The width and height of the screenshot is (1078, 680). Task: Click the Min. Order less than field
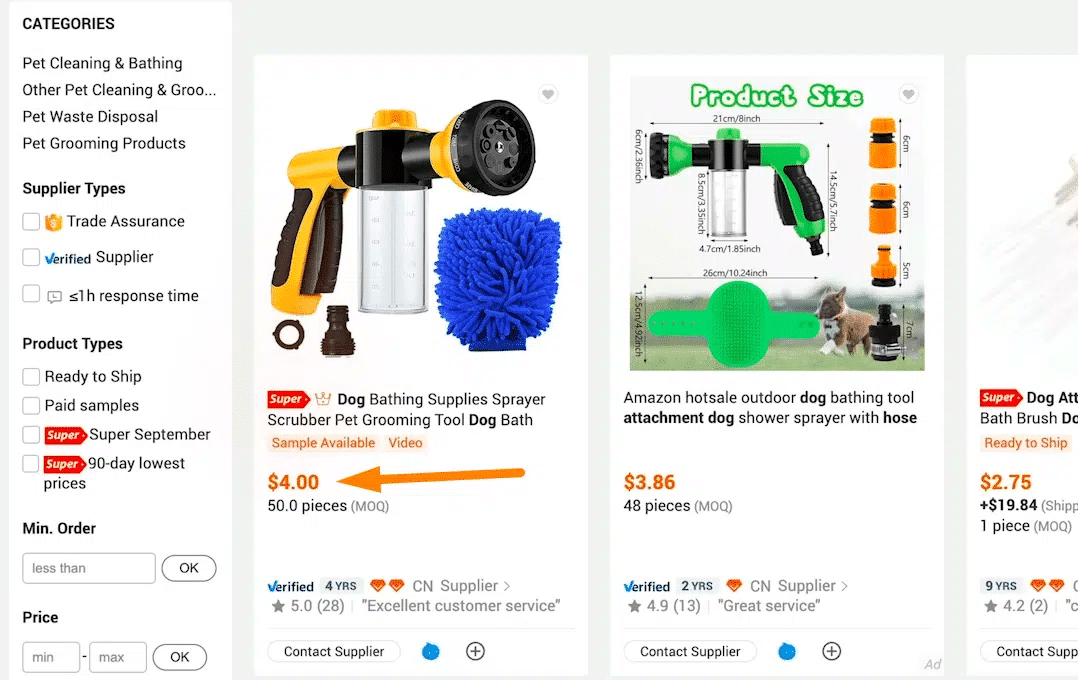(89, 569)
